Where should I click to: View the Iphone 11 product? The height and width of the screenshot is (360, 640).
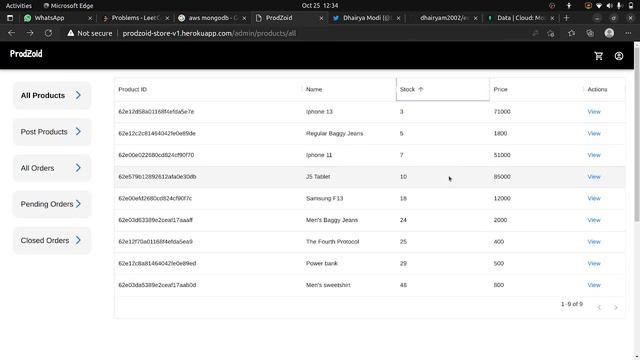click(594, 155)
